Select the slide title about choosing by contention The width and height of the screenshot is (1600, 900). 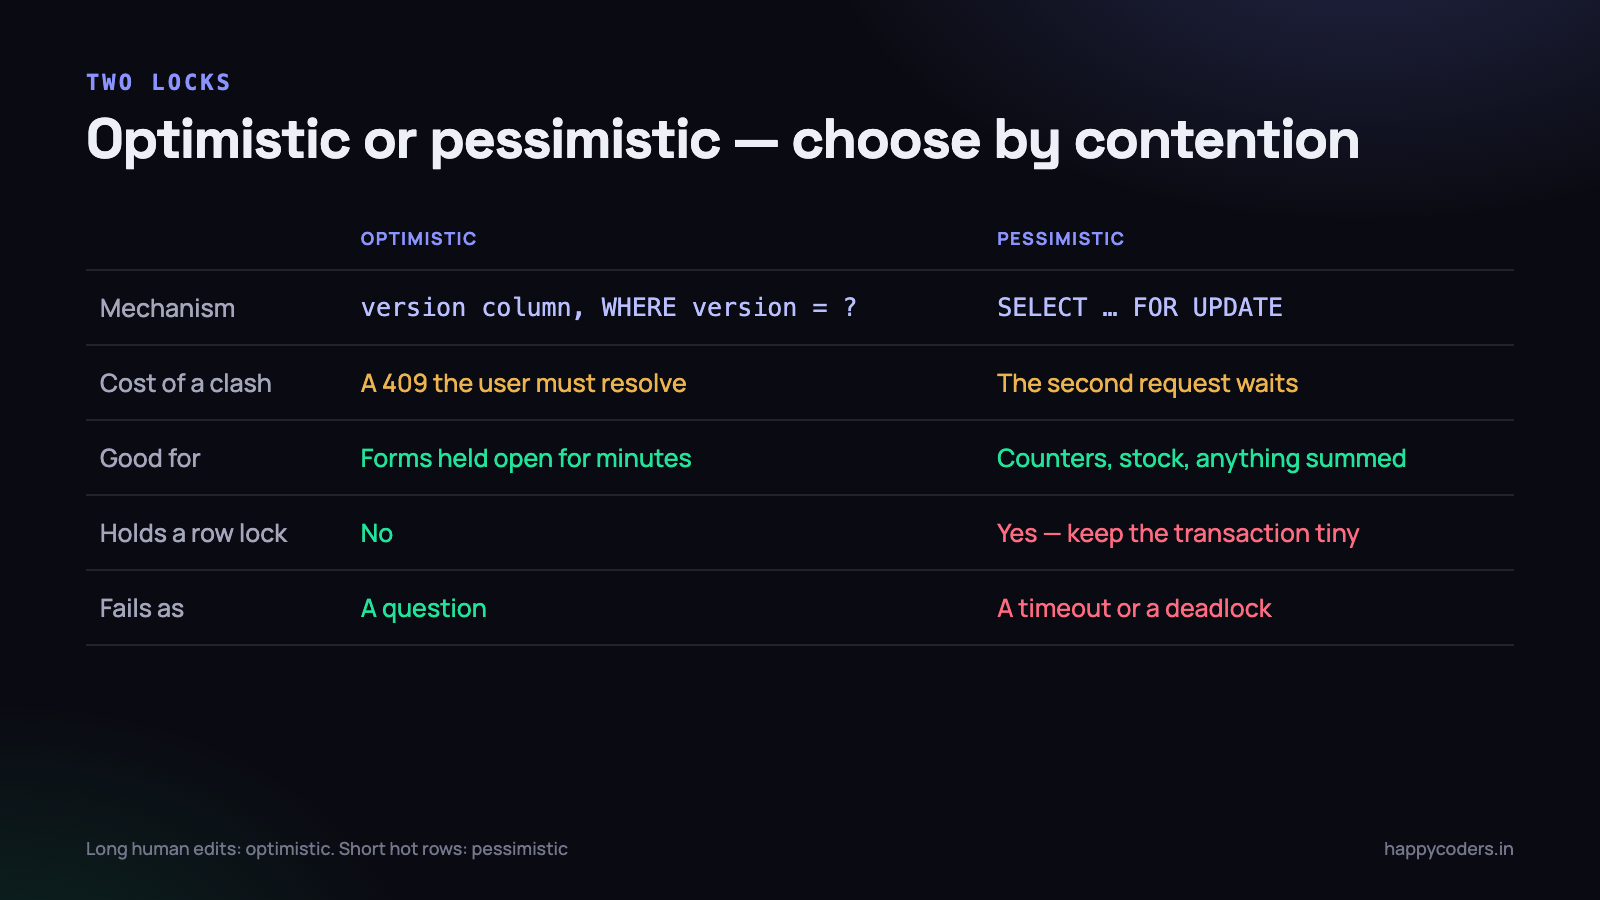[x=723, y=140]
